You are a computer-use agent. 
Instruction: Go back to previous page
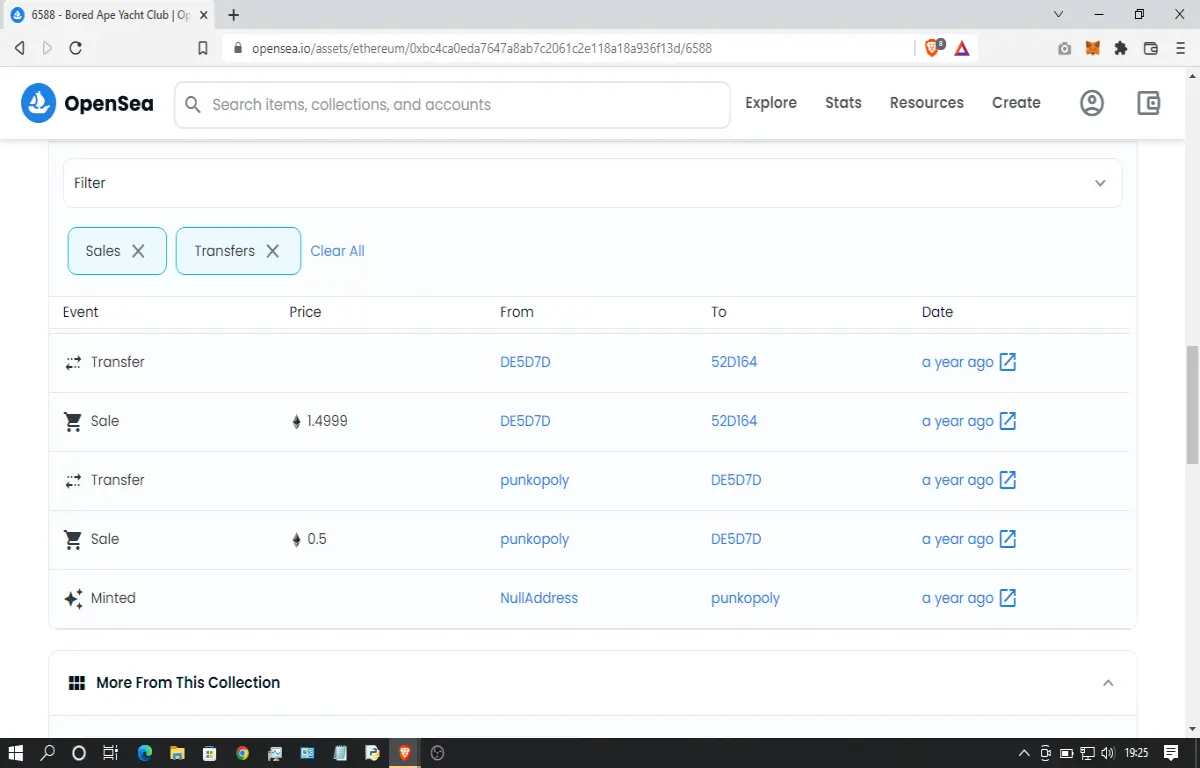point(19,48)
